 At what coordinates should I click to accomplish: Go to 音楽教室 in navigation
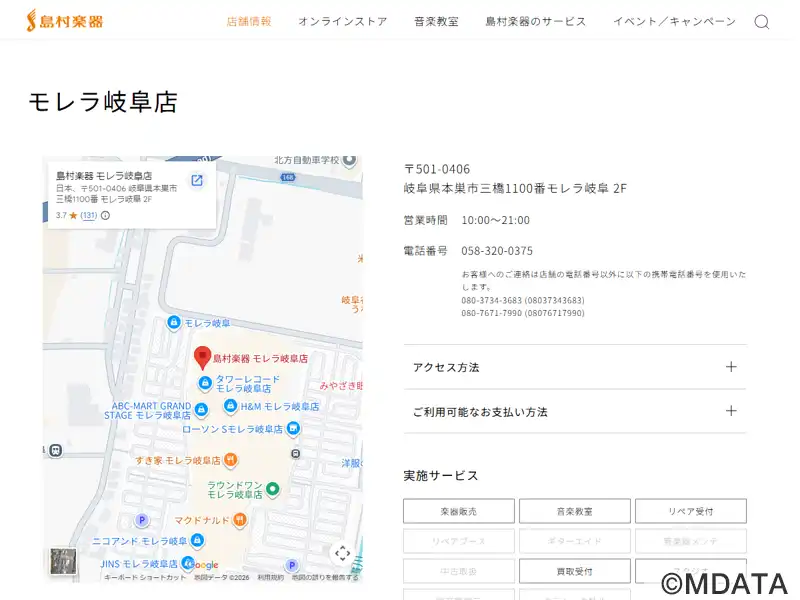pyautogui.click(x=436, y=21)
